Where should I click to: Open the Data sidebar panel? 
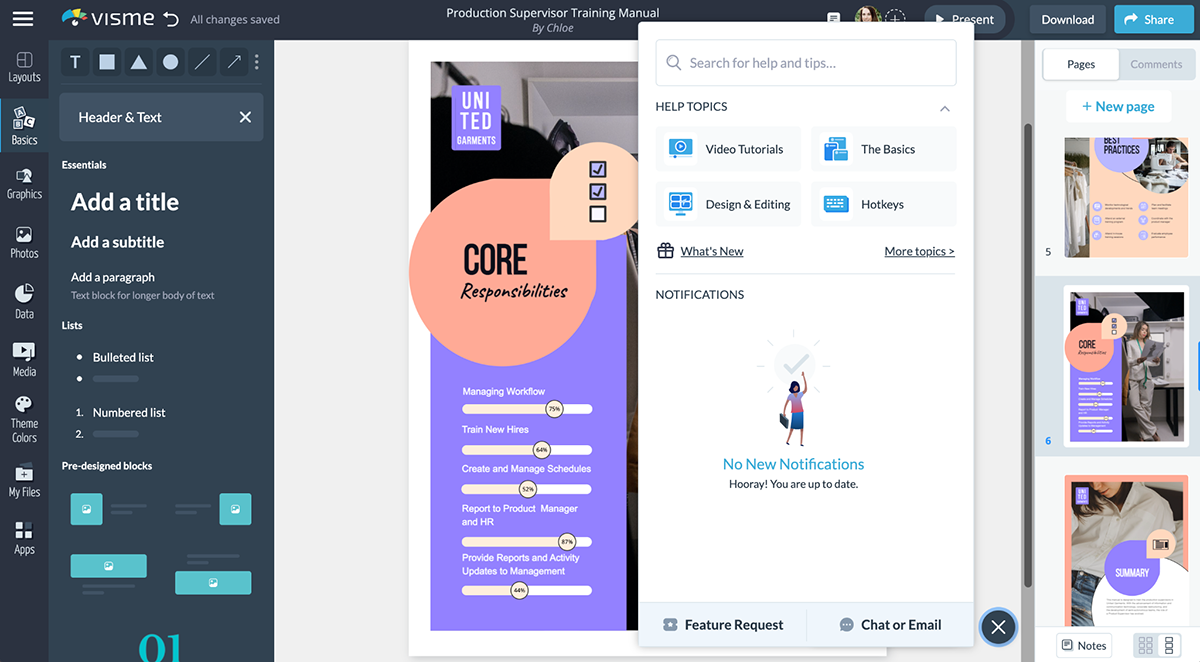[x=24, y=301]
